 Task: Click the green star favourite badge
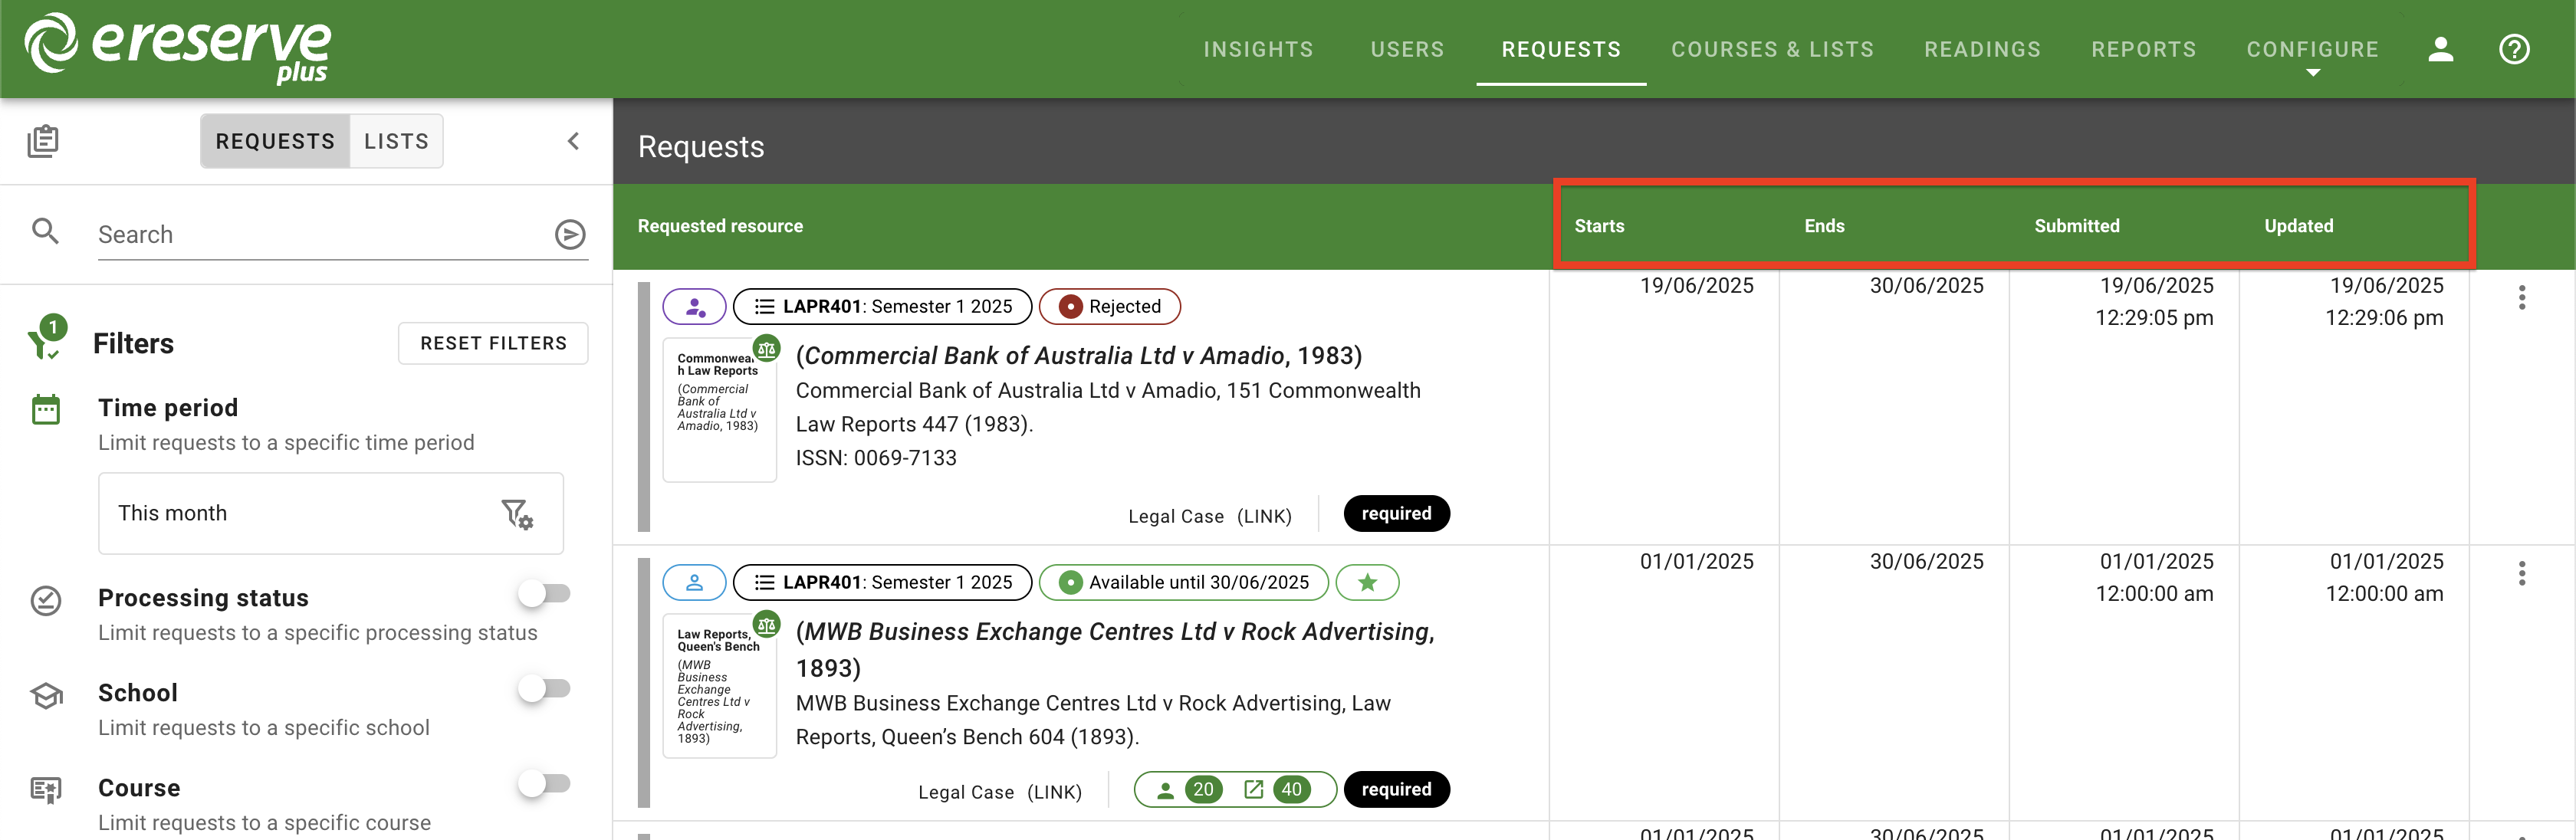1367,582
